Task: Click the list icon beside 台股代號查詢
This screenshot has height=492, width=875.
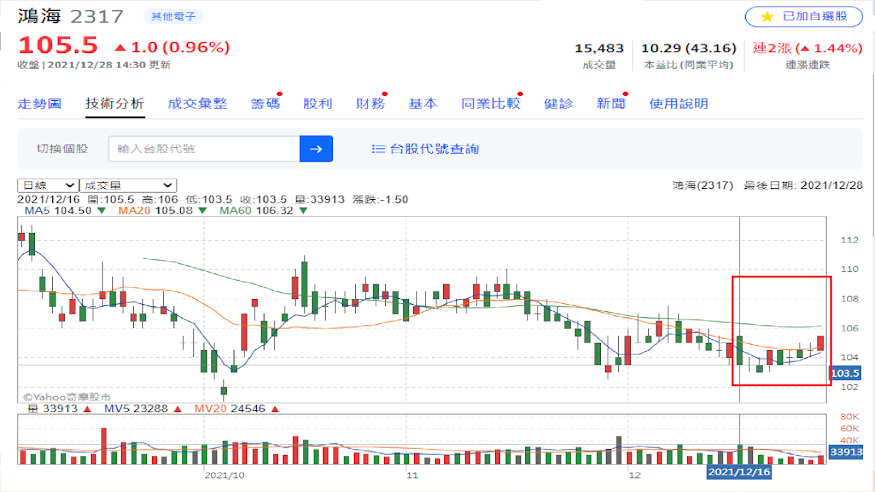Action: pos(378,149)
